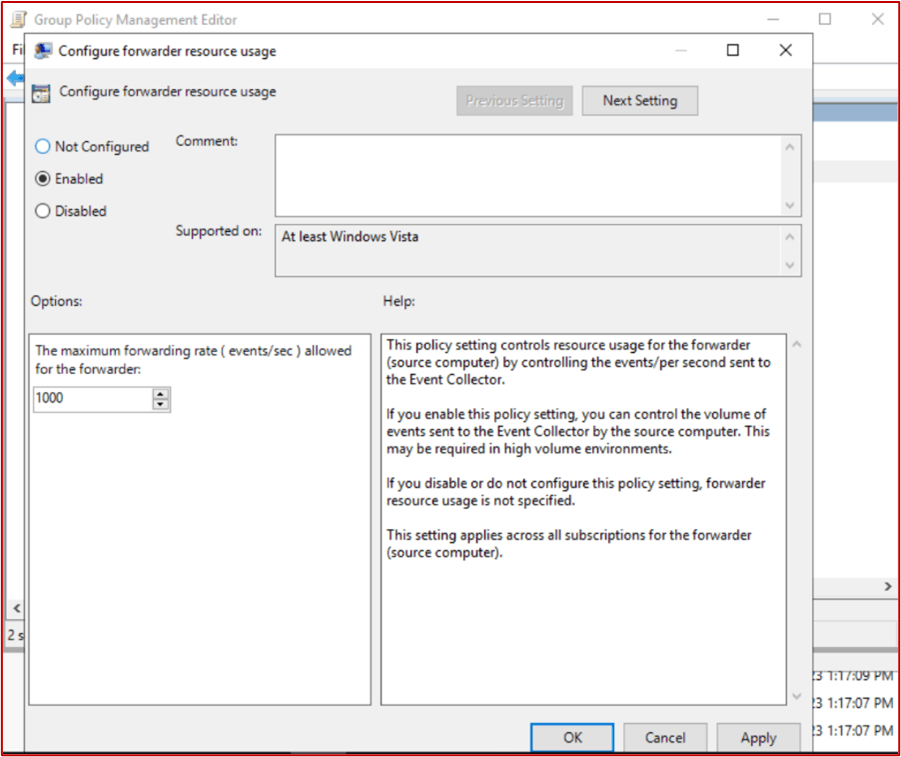
Task: Click the Configure forwarder resource usage policy icon
Action: [40, 92]
